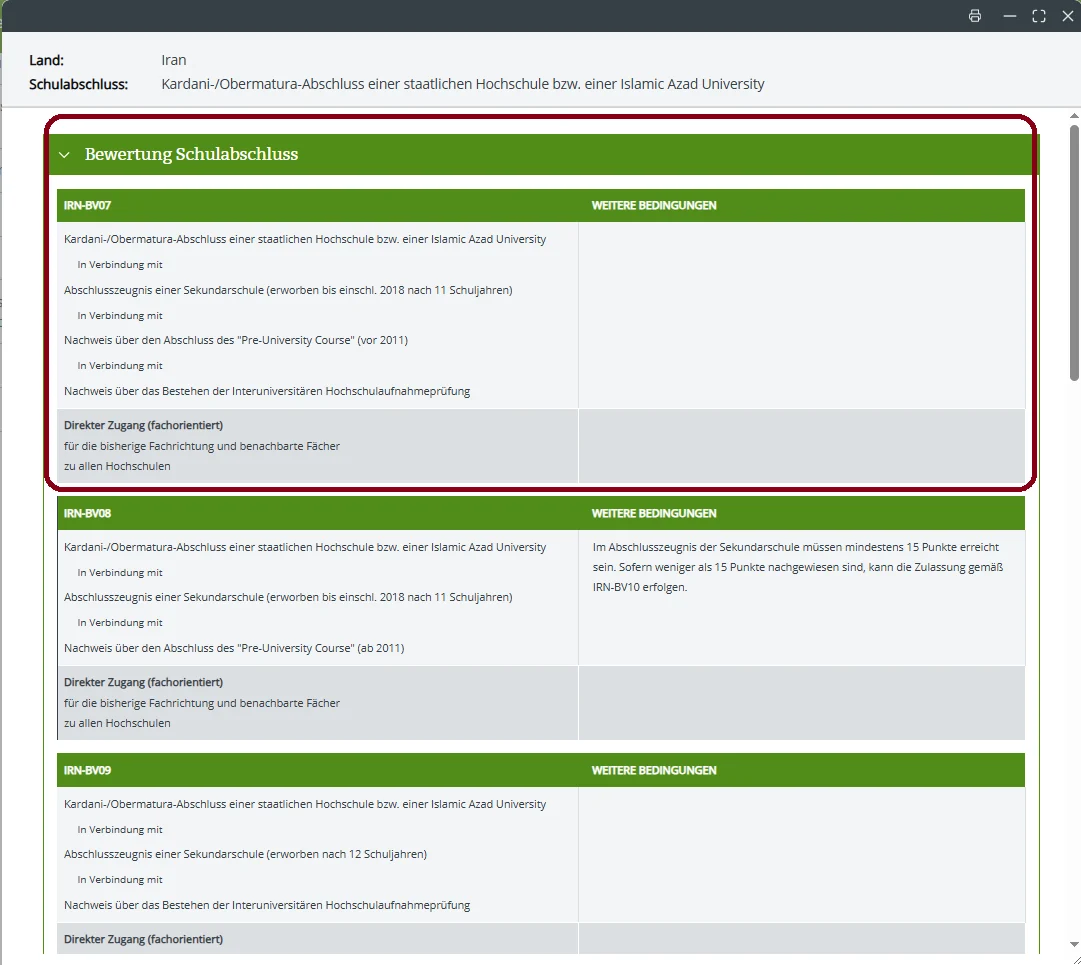Click the Bewertung Schulabschluss heading
1081x965 pixels.
pos(191,154)
